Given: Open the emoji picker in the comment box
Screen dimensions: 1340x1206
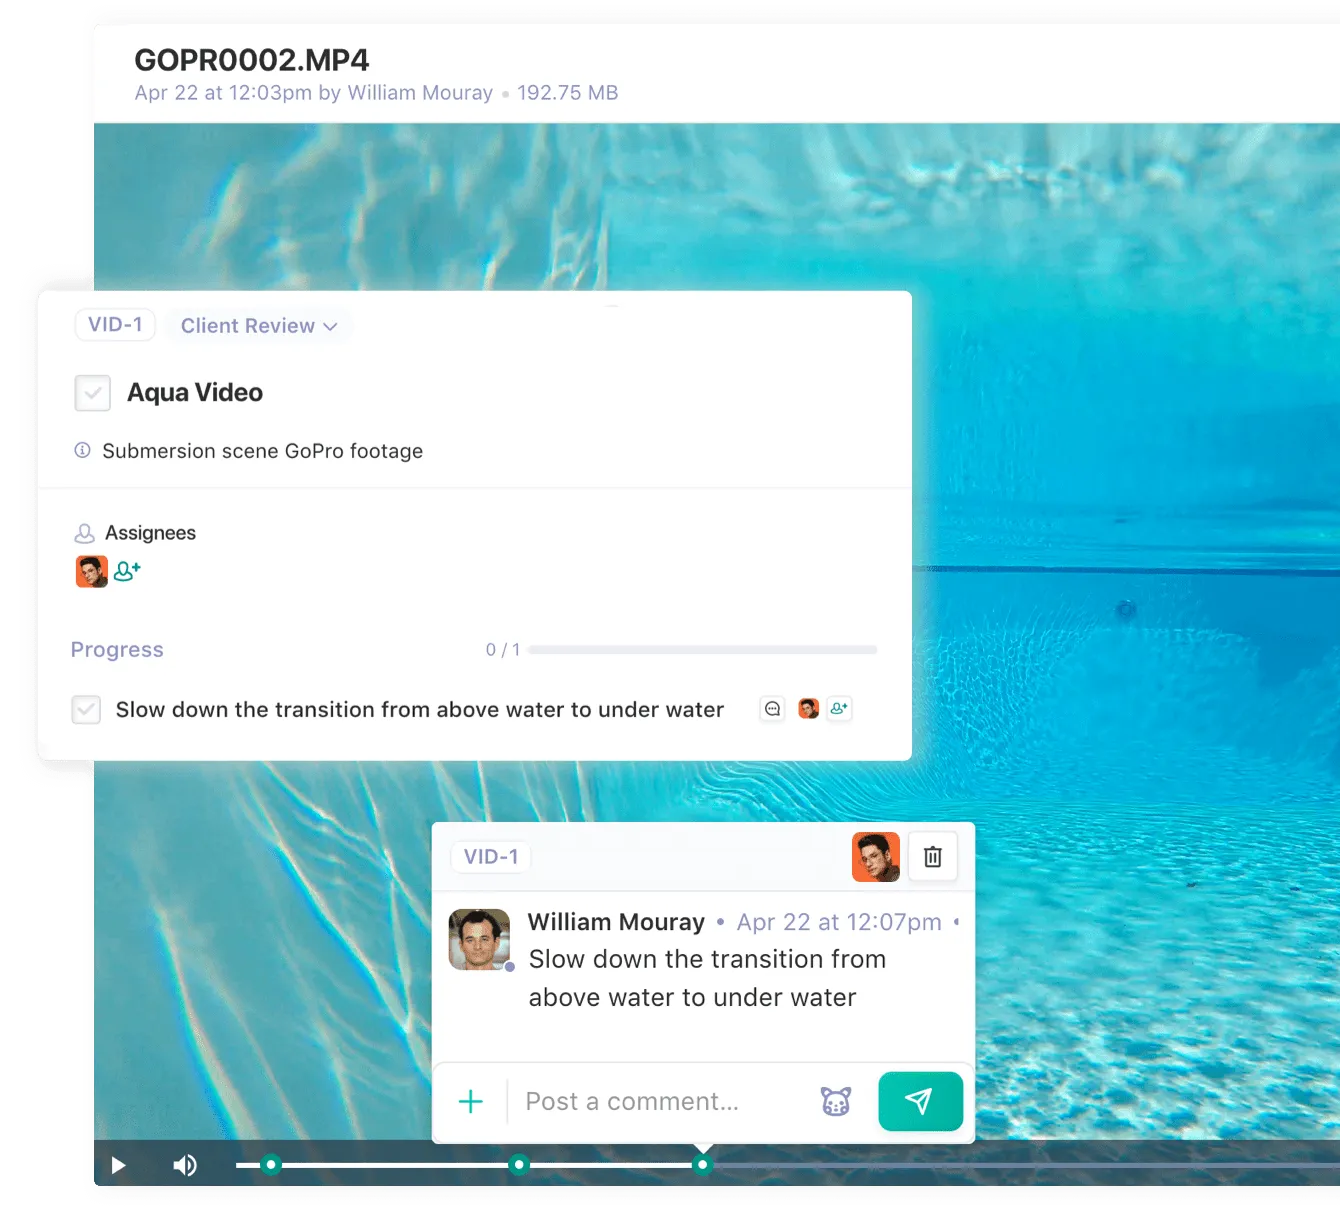Looking at the screenshot, I should (835, 1101).
